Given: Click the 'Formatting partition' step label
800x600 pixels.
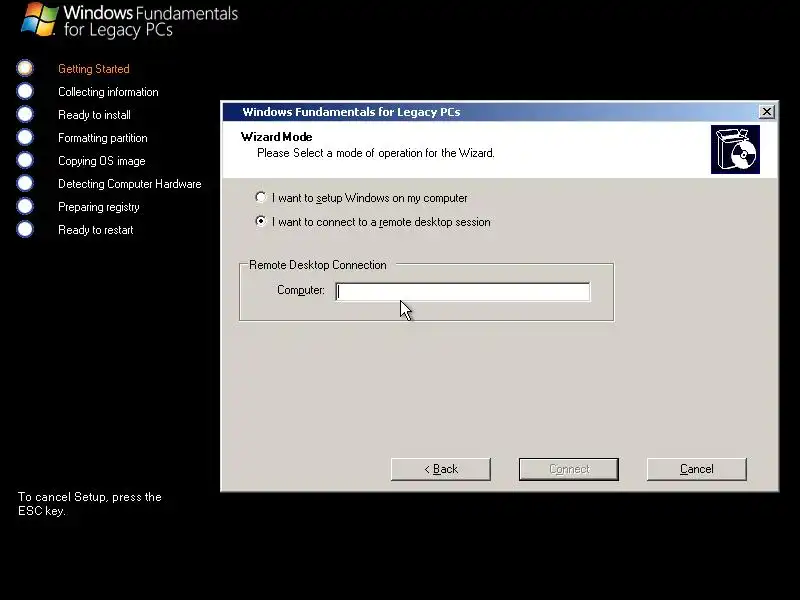Looking at the screenshot, I should [x=103, y=138].
